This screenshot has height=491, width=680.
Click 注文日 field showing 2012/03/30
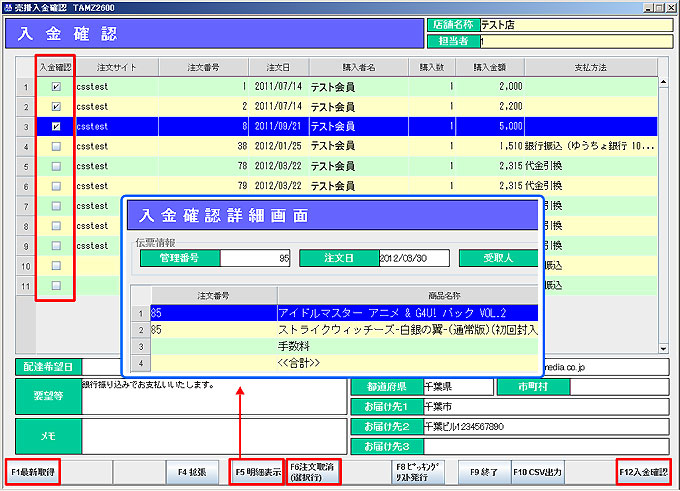(414, 258)
